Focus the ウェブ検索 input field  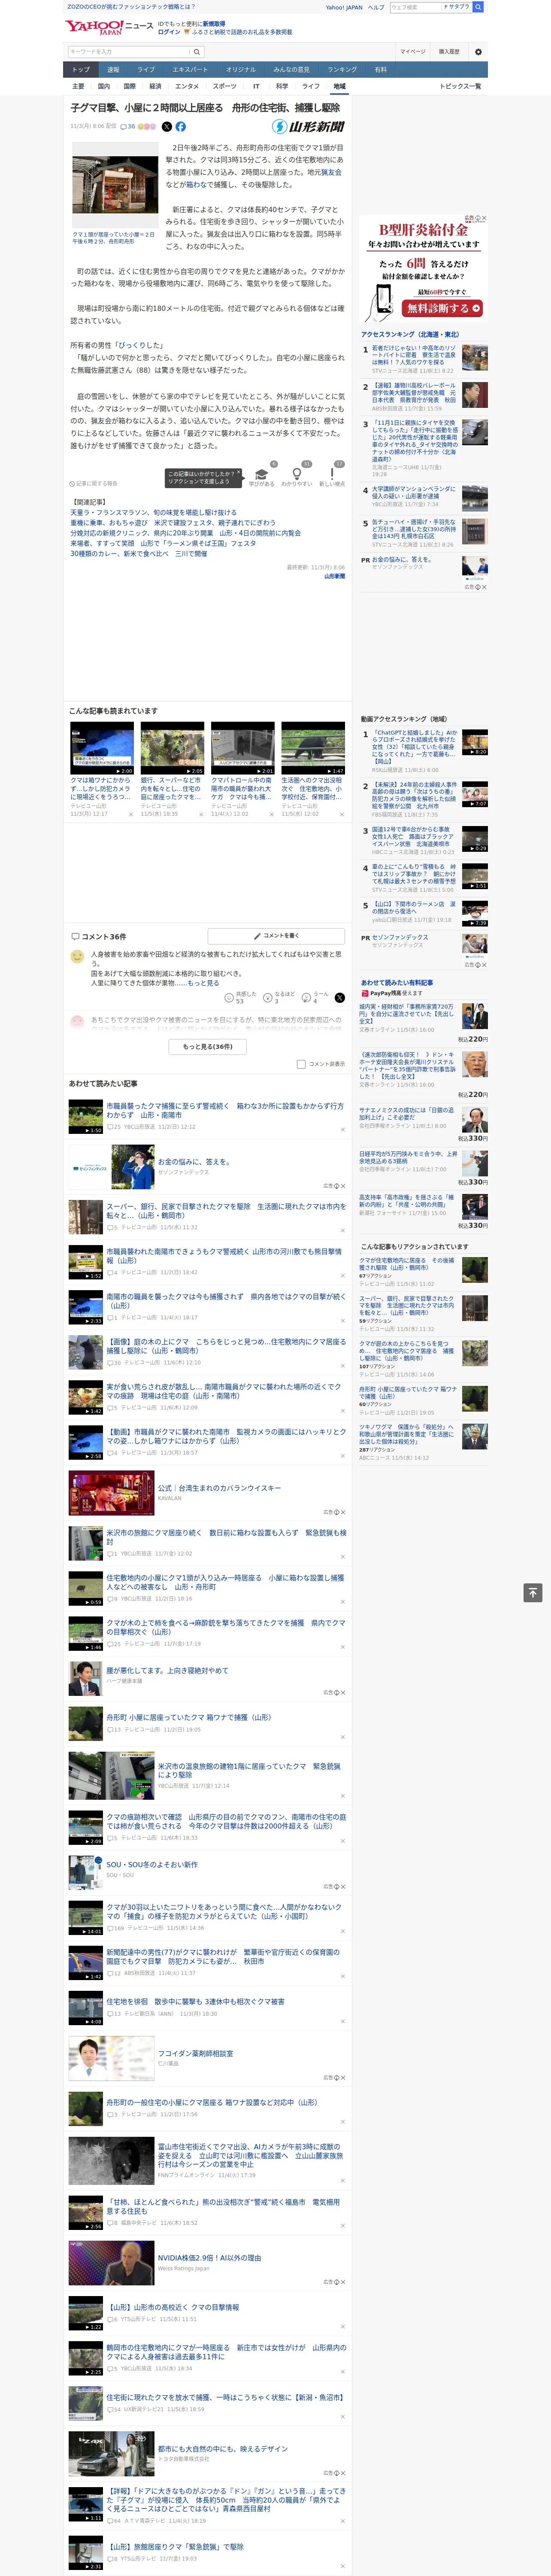tap(416, 7)
